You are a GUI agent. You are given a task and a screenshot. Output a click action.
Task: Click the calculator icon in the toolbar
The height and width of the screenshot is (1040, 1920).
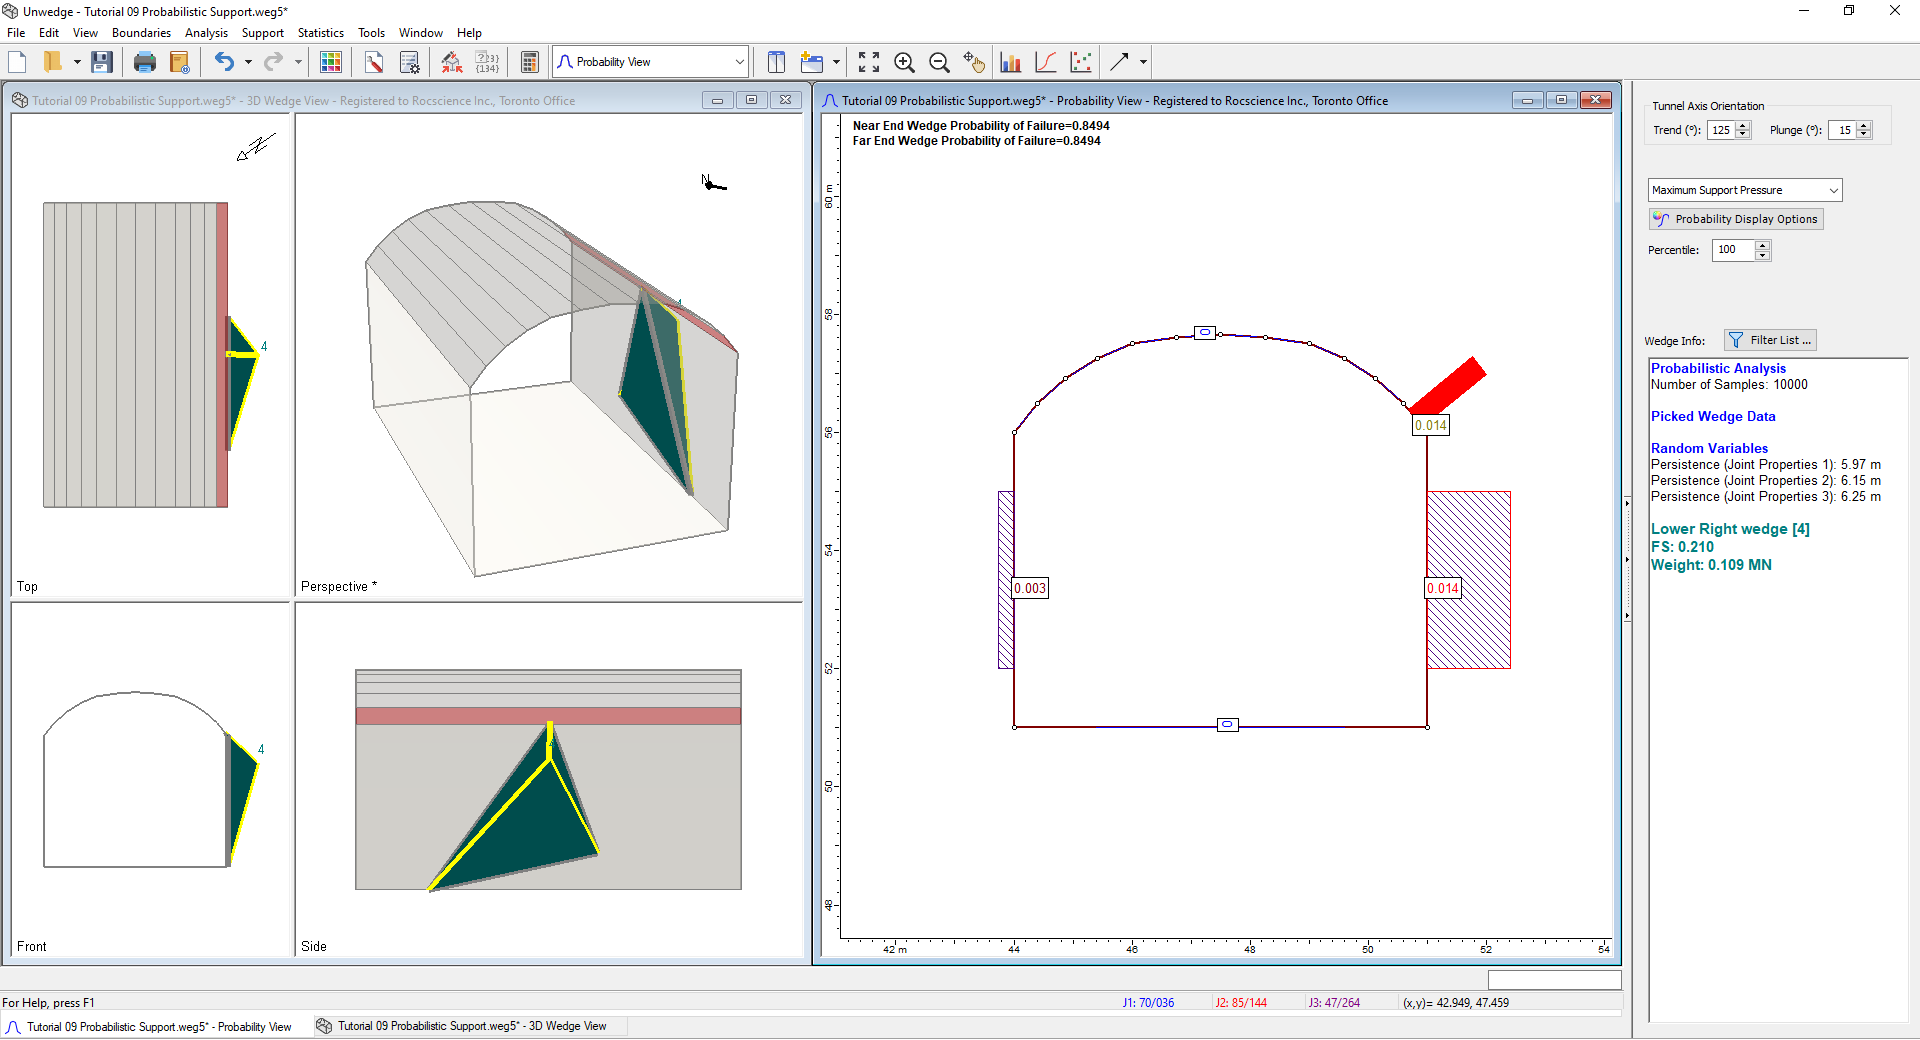pos(530,62)
